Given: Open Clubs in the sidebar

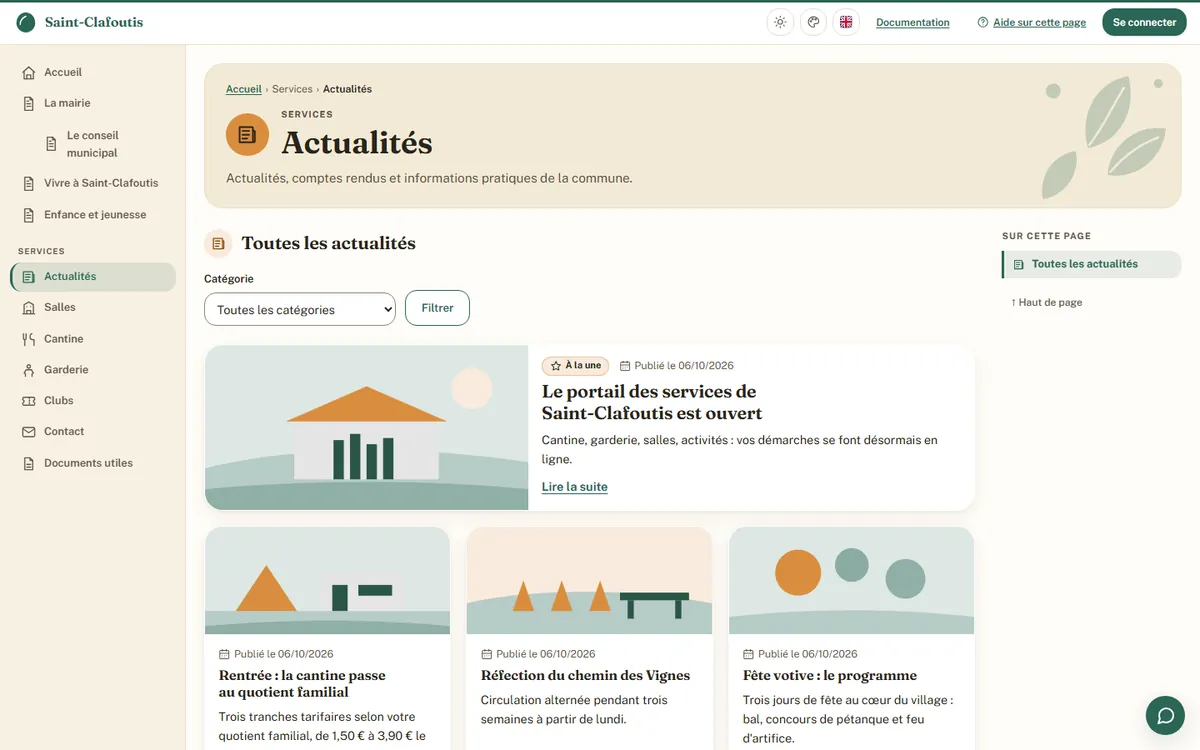Looking at the screenshot, I should [x=93, y=401].
